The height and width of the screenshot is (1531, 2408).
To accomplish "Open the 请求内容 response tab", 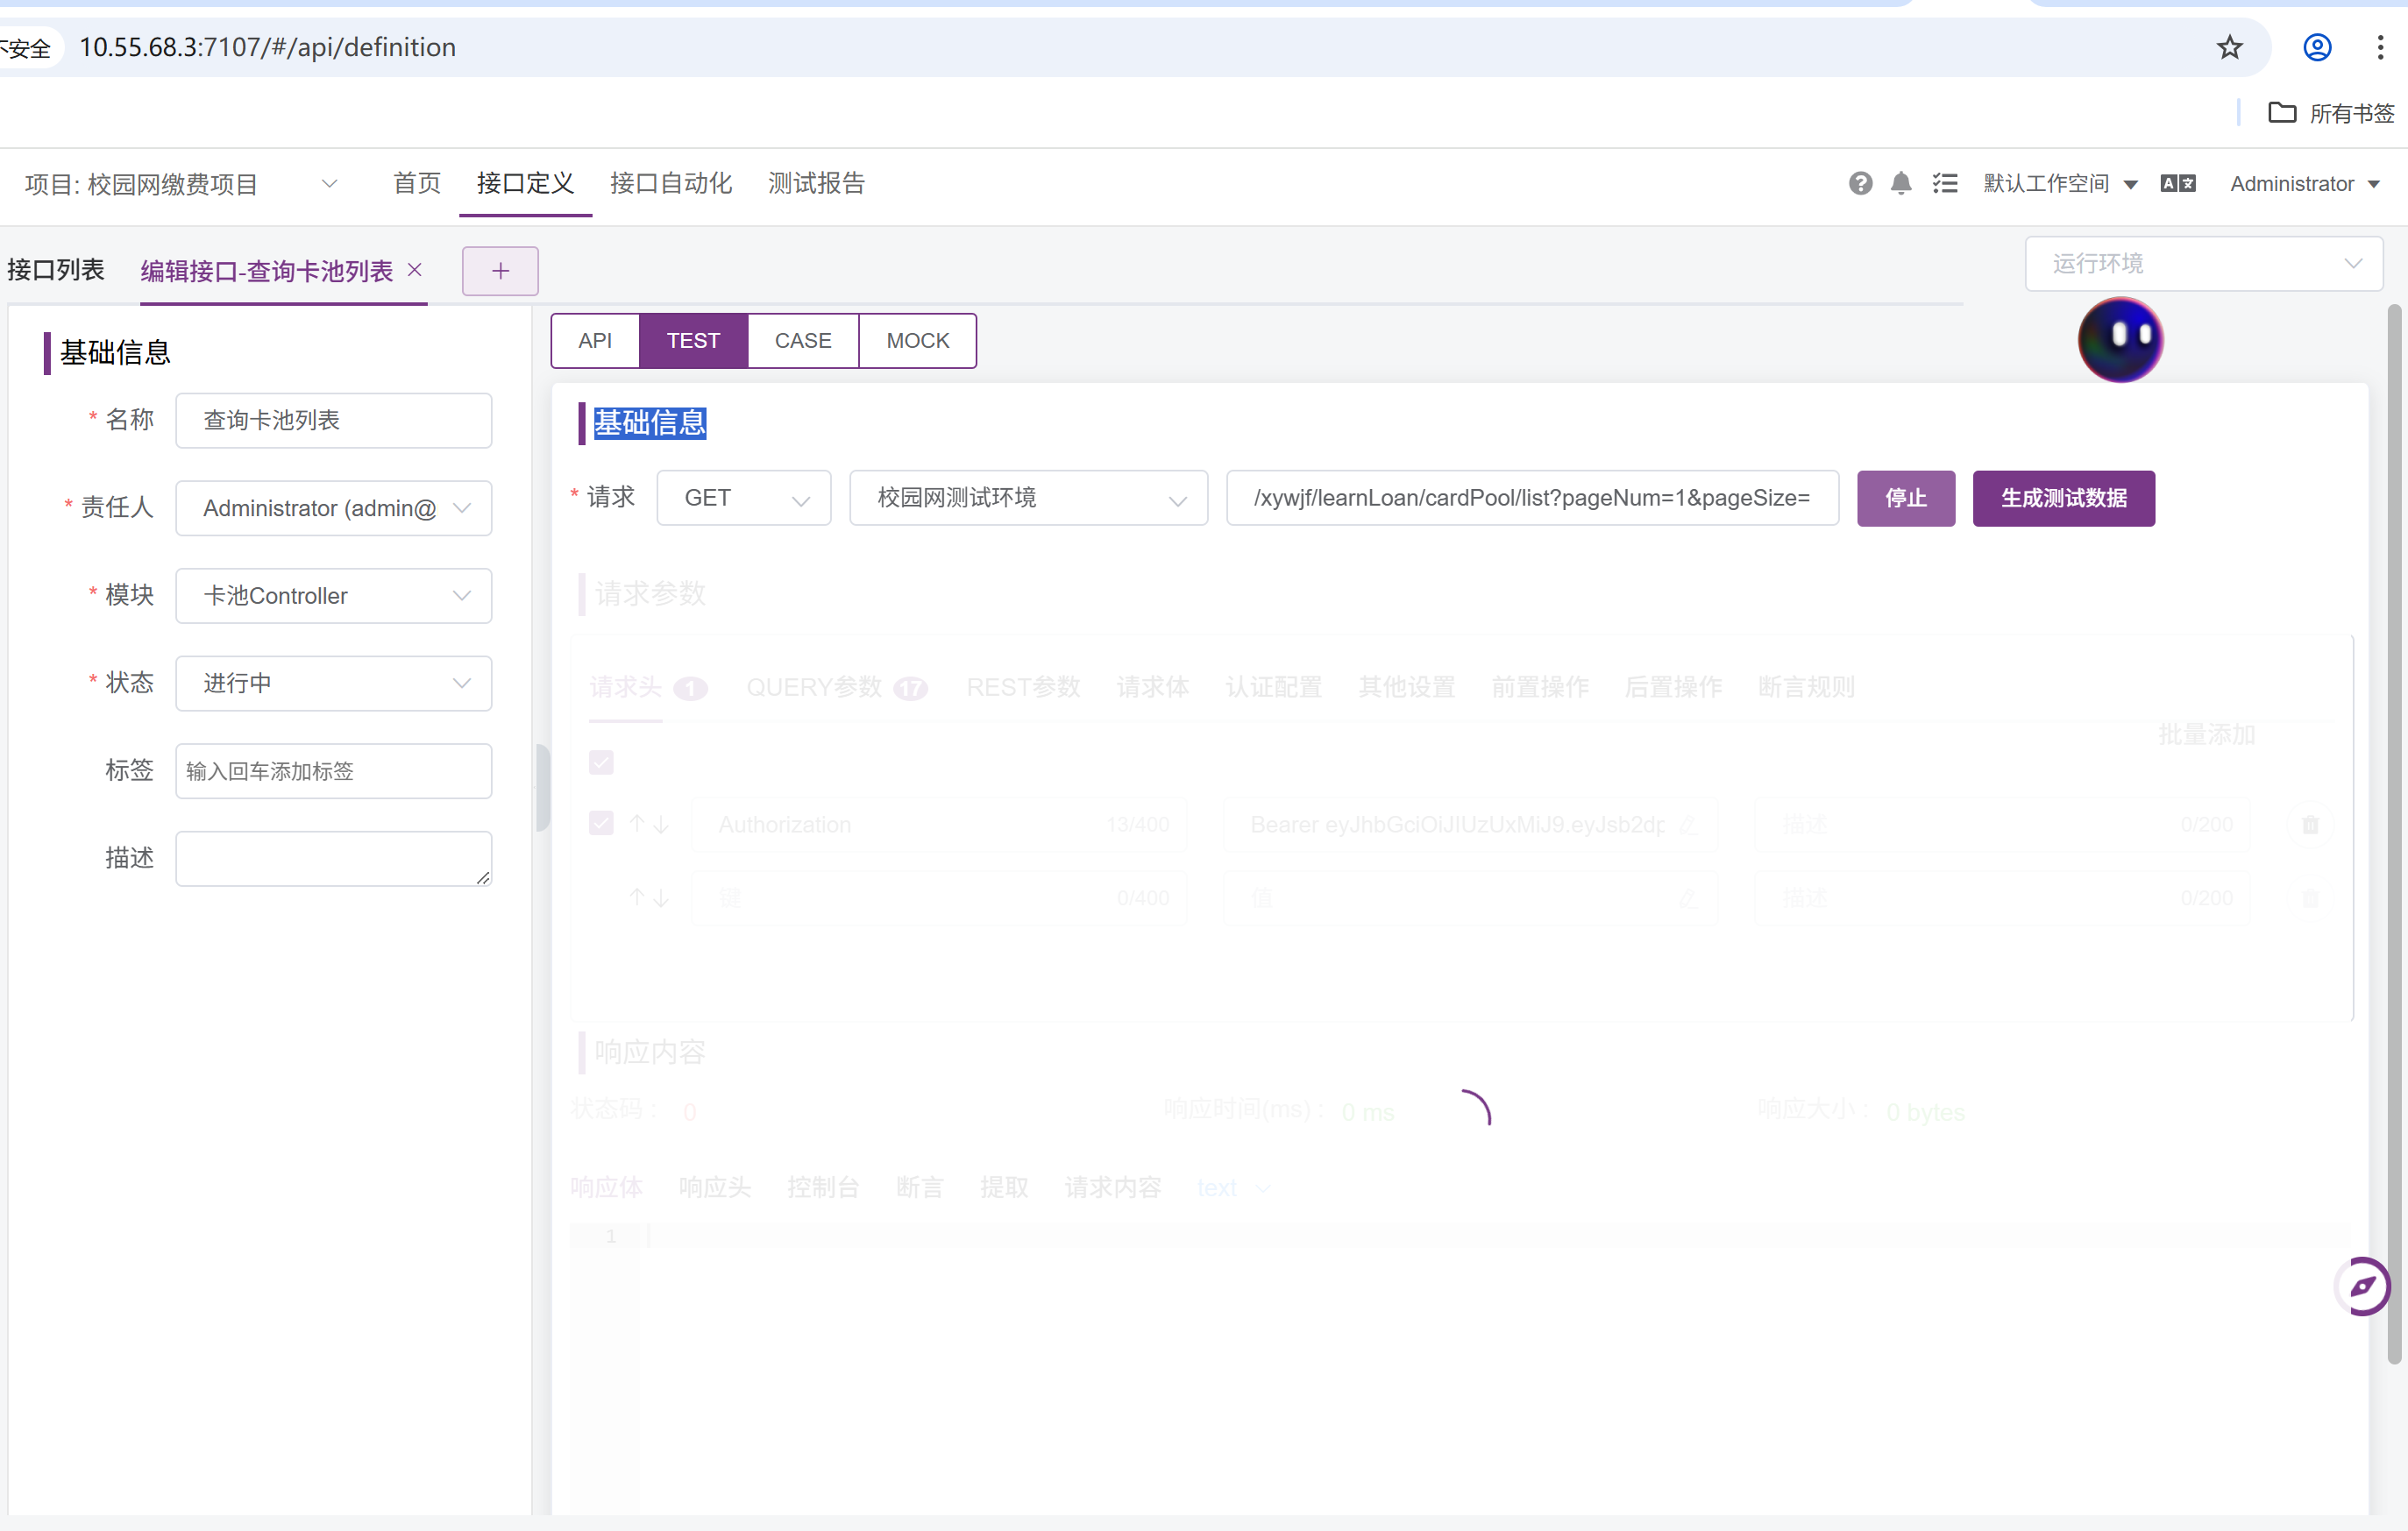I will (1113, 1188).
